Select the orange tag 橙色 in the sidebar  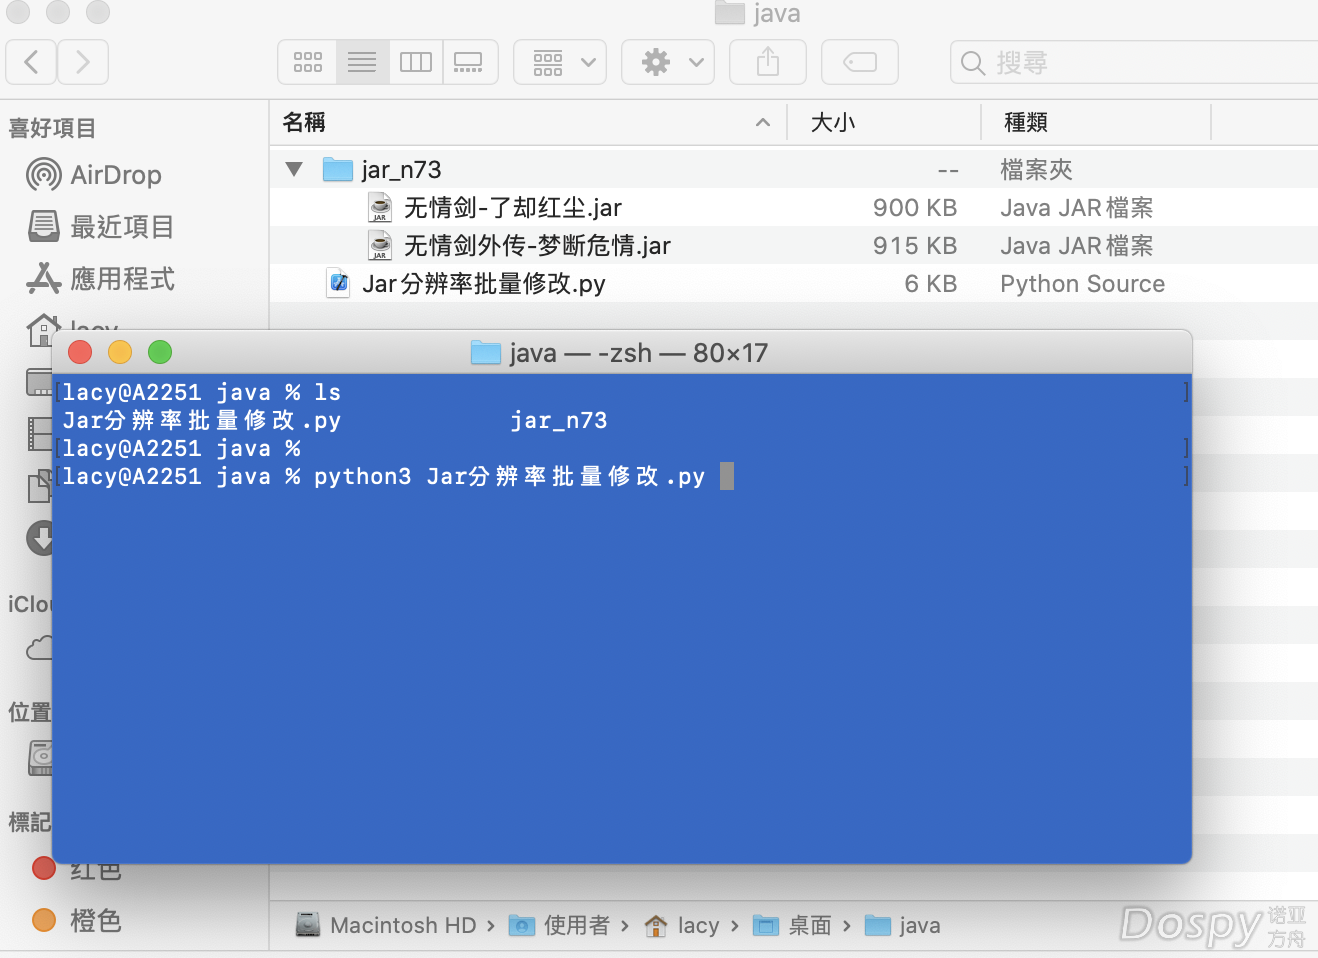tap(77, 920)
